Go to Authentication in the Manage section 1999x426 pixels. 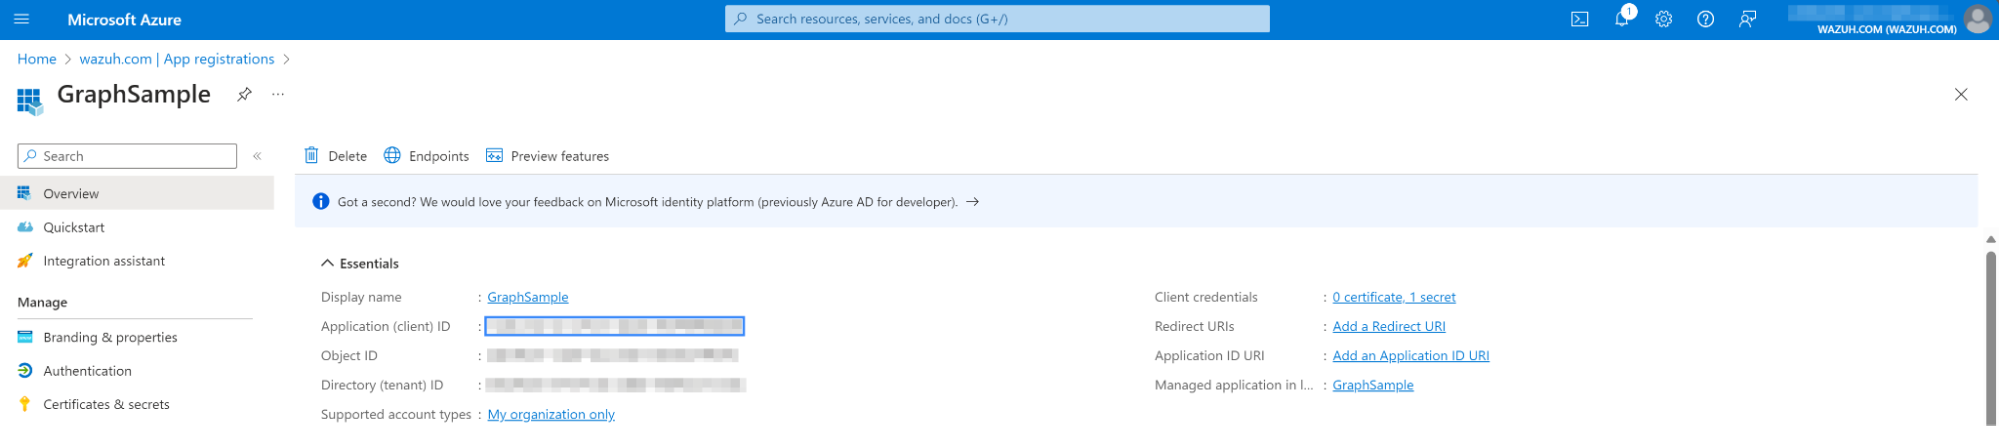(87, 371)
